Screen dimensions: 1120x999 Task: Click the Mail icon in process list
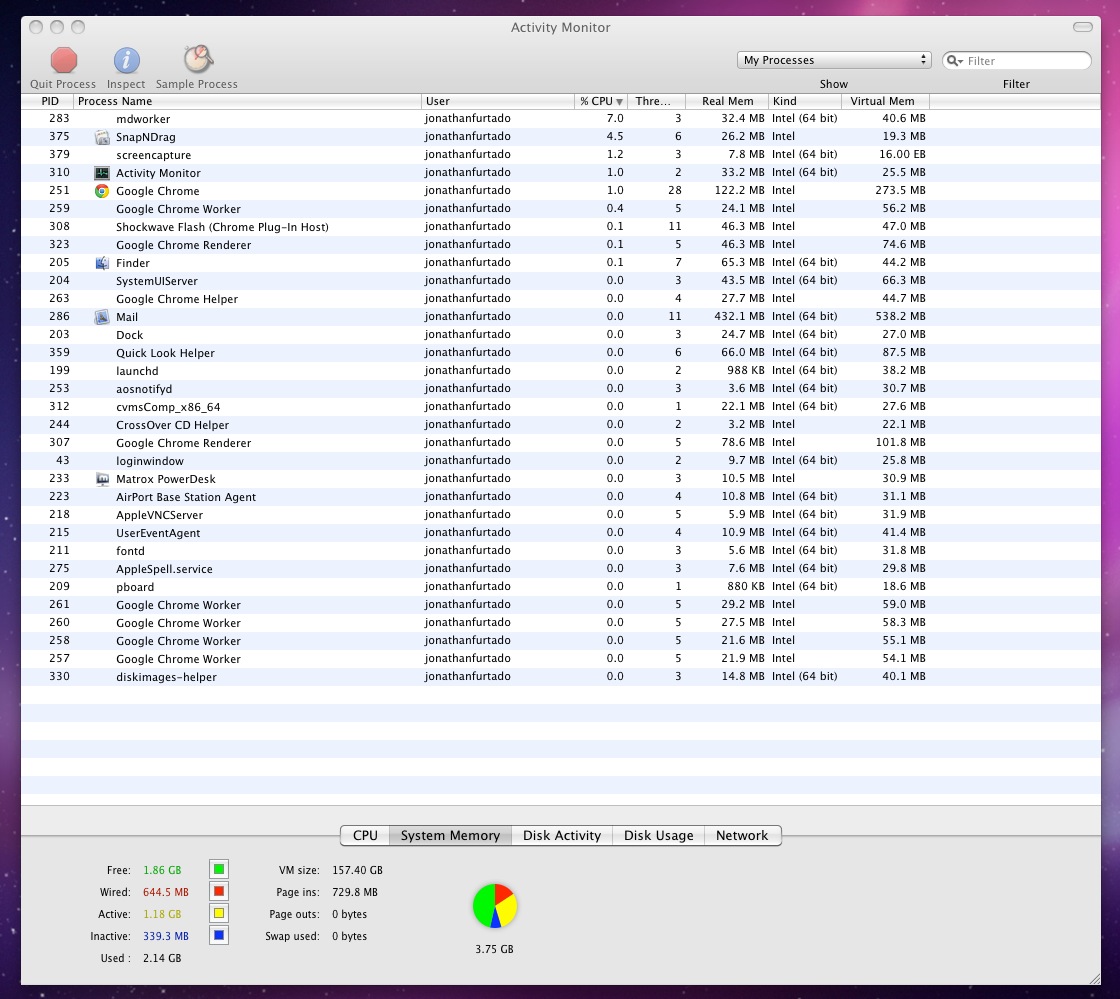(x=102, y=317)
